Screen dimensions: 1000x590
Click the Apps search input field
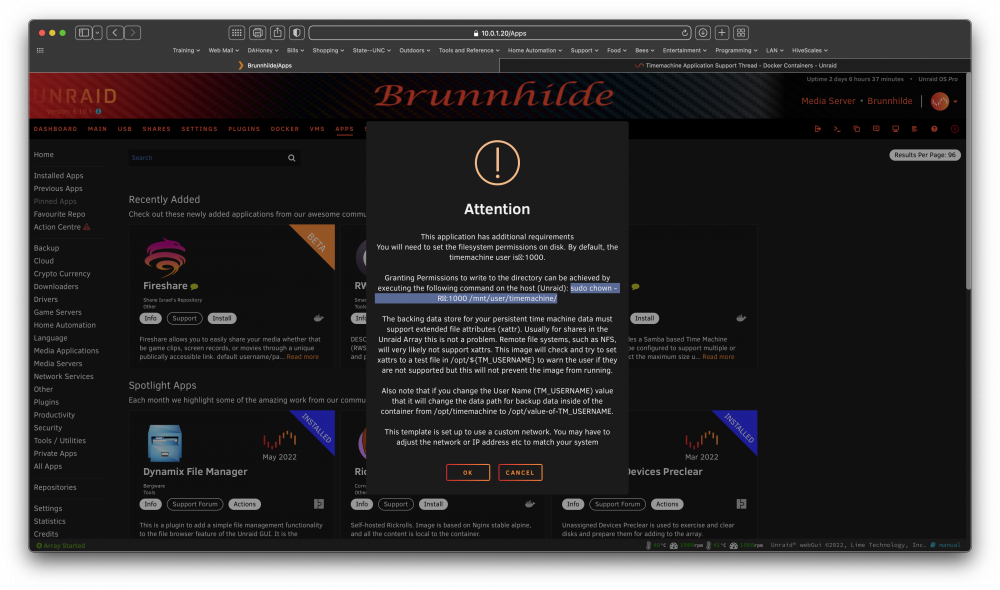point(207,158)
